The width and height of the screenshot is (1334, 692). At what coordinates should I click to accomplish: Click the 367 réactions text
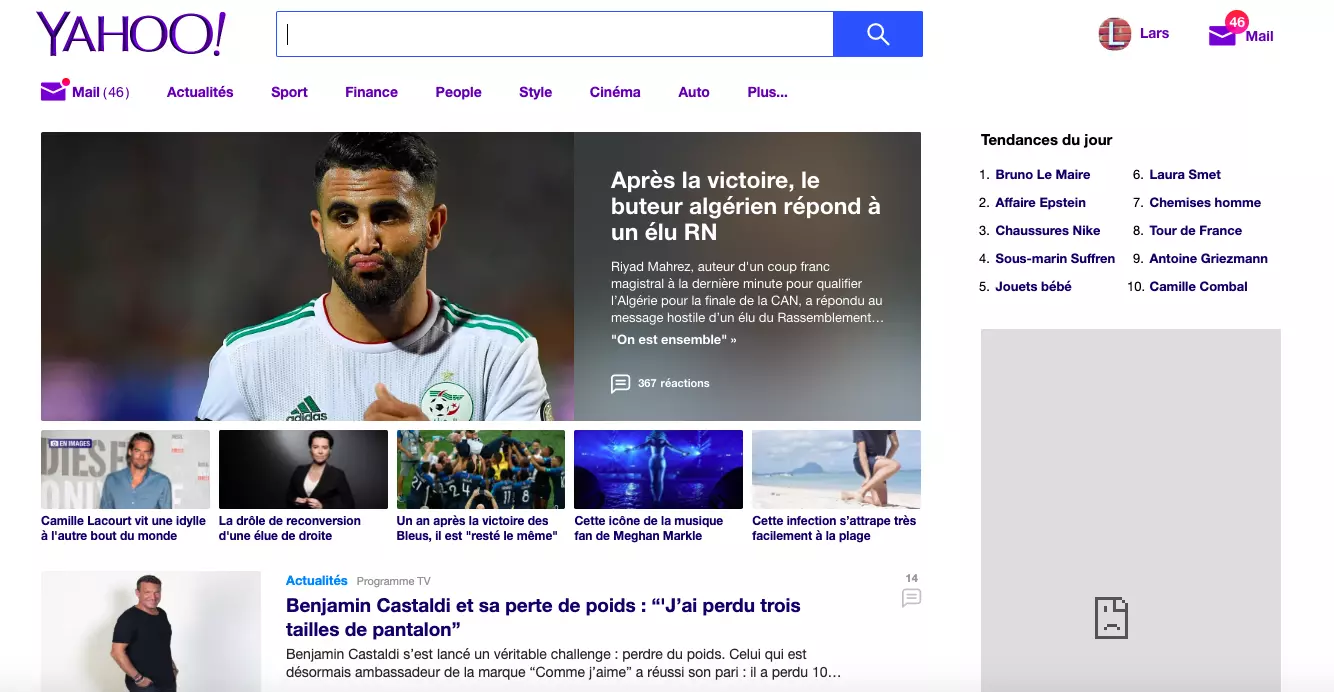click(x=674, y=383)
